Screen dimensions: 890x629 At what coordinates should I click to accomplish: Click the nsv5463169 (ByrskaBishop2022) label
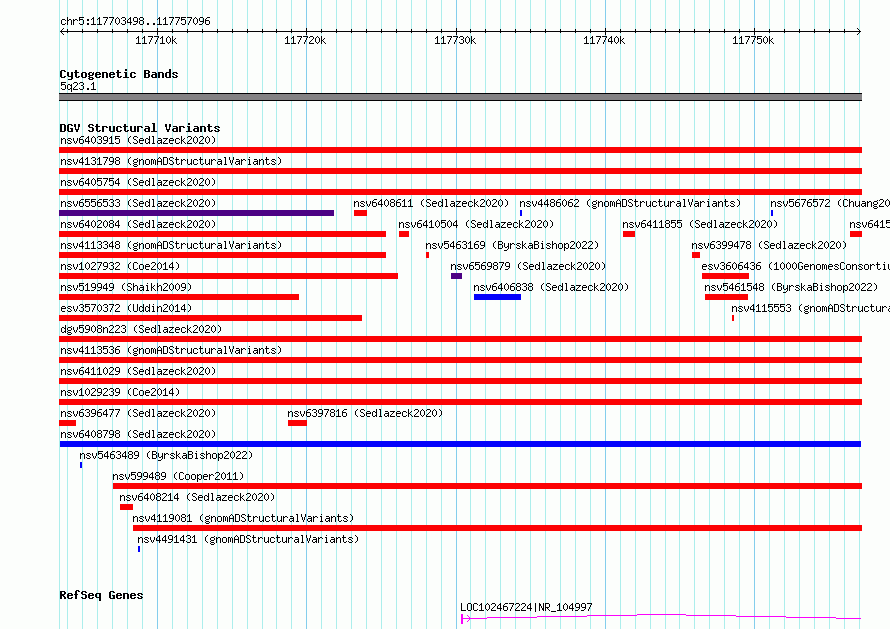(512, 245)
